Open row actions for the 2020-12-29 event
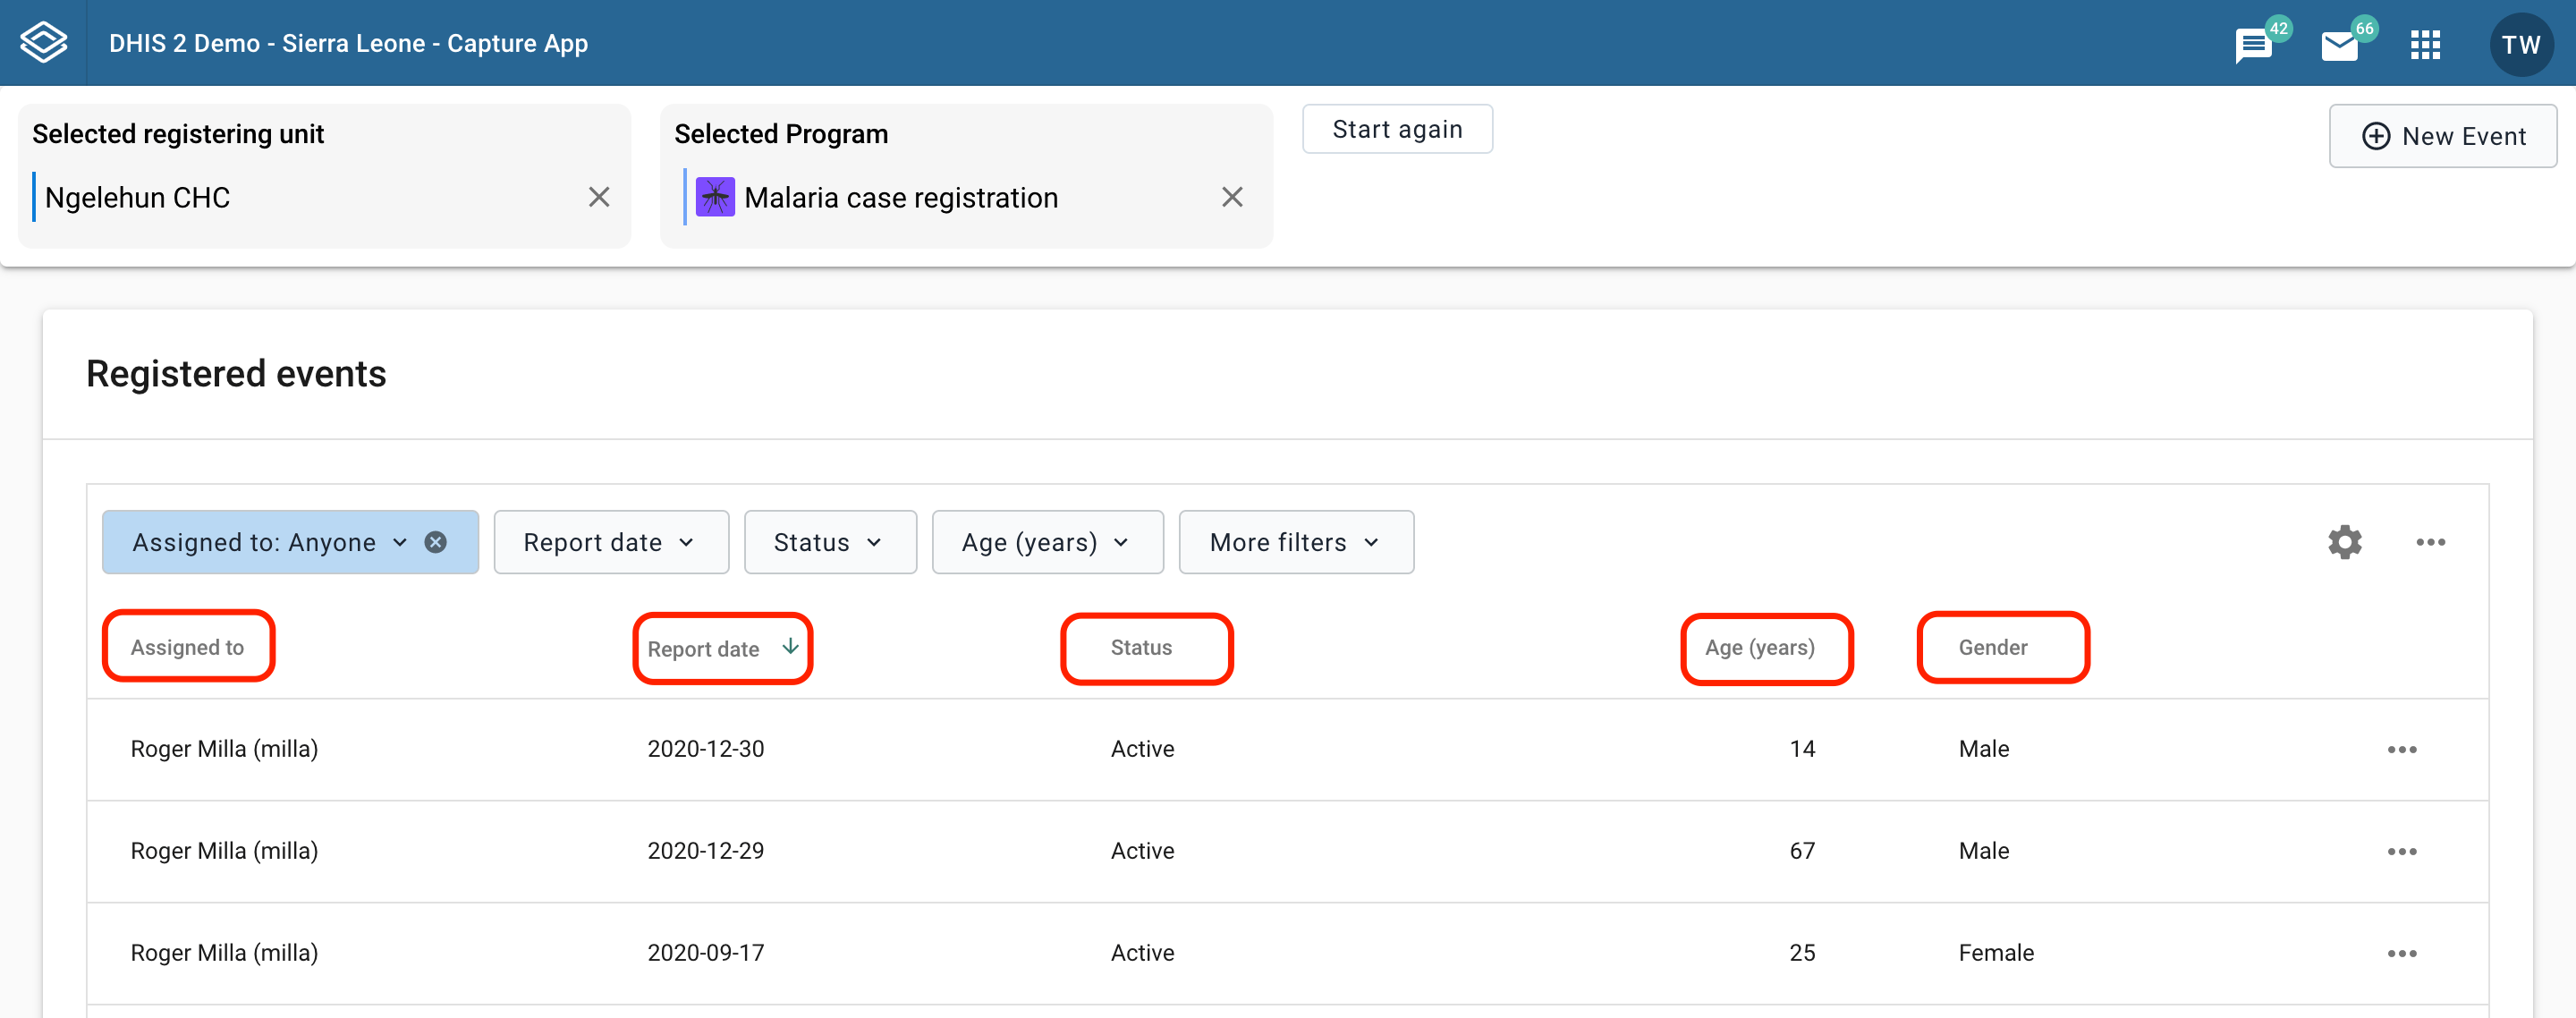 coord(2402,852)
